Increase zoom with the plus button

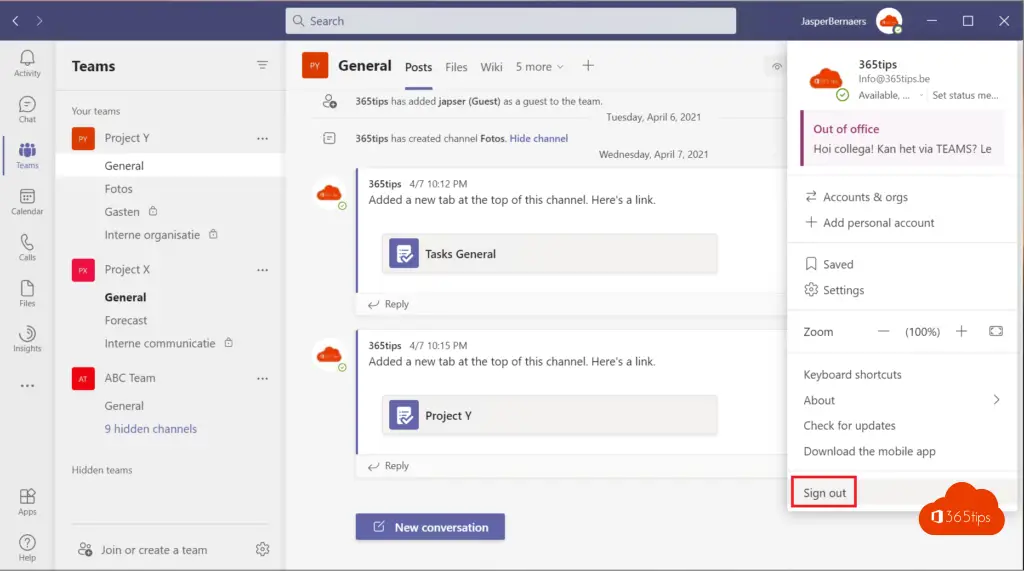(961, 332)
